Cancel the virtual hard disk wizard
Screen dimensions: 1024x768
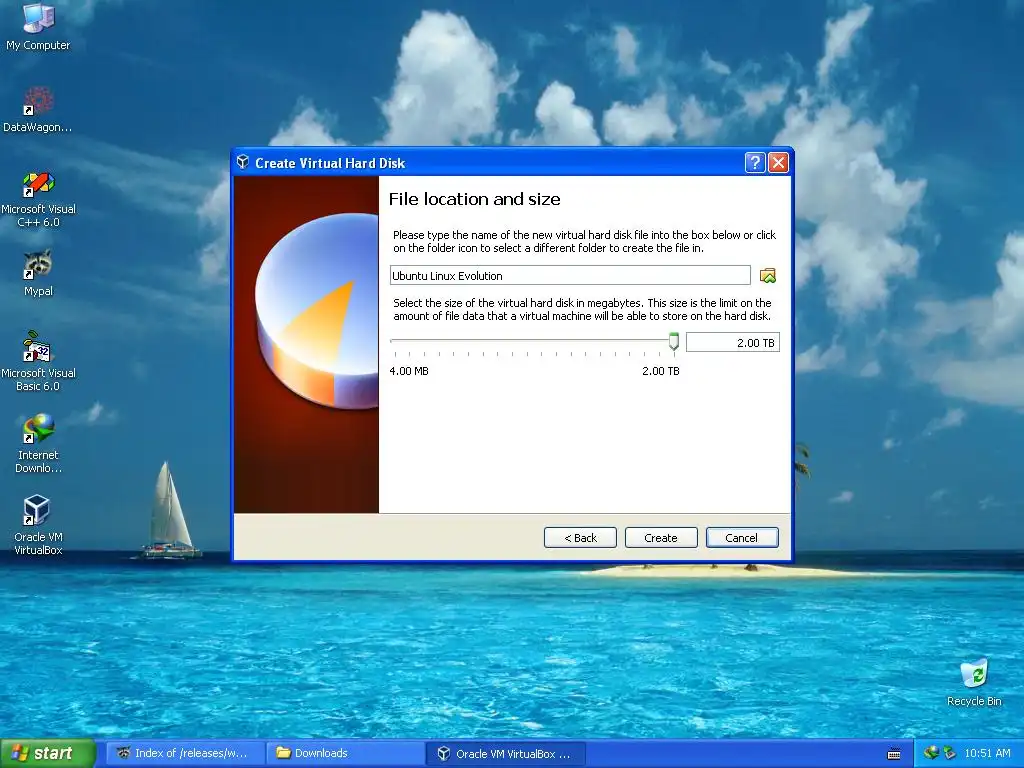[742, 537]
